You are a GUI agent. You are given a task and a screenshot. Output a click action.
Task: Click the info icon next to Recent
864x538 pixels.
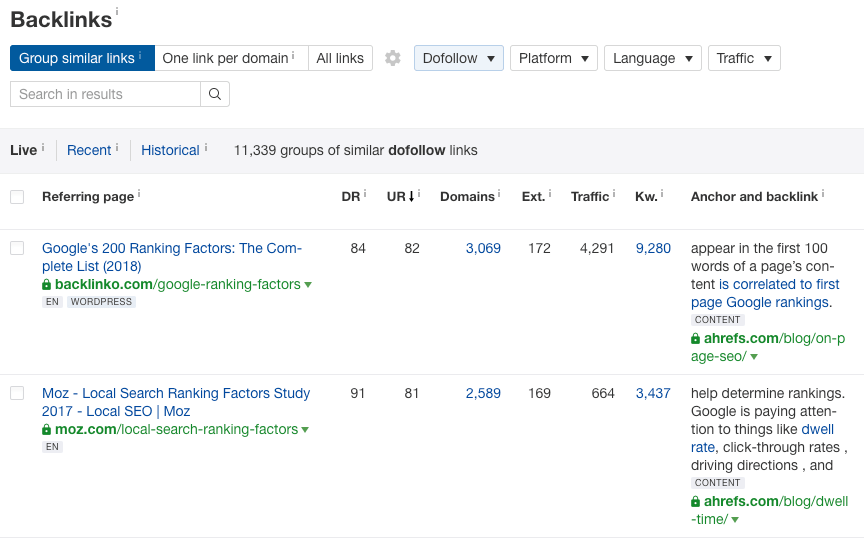tap(117, 147)
